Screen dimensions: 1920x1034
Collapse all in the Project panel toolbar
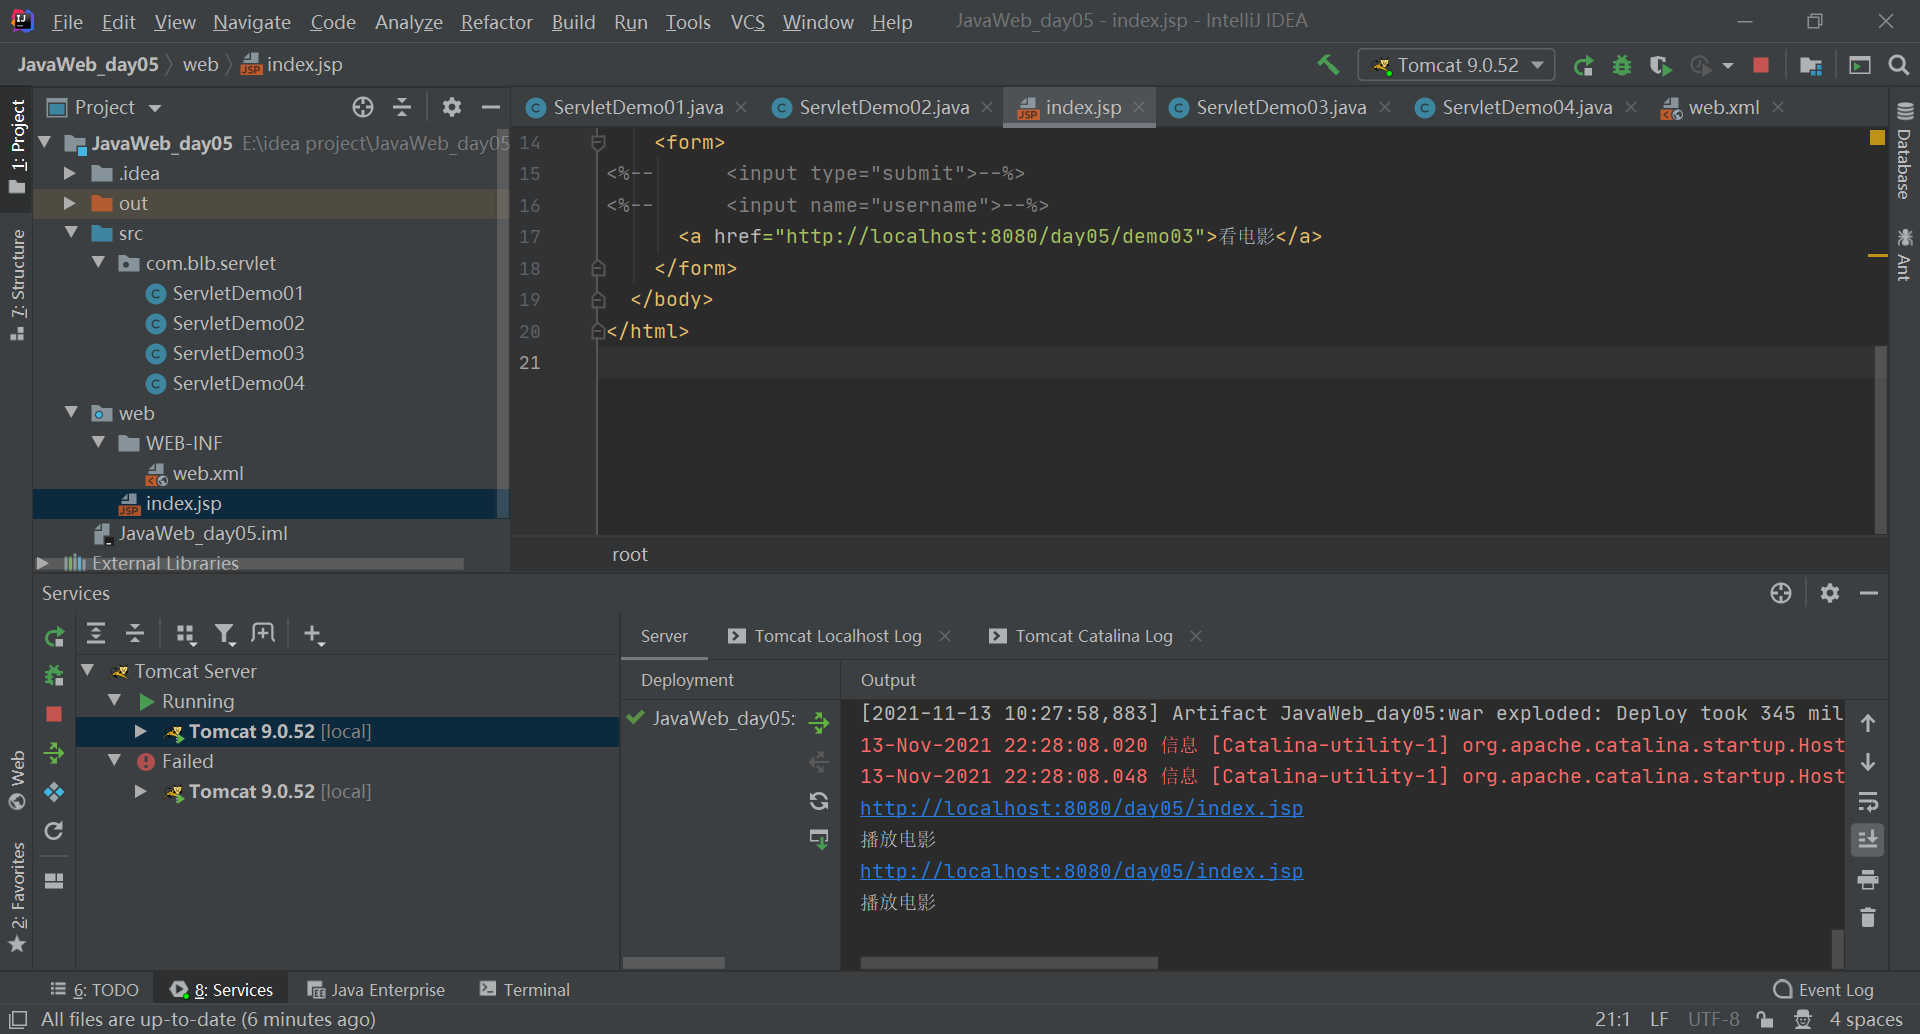(402, 107)
